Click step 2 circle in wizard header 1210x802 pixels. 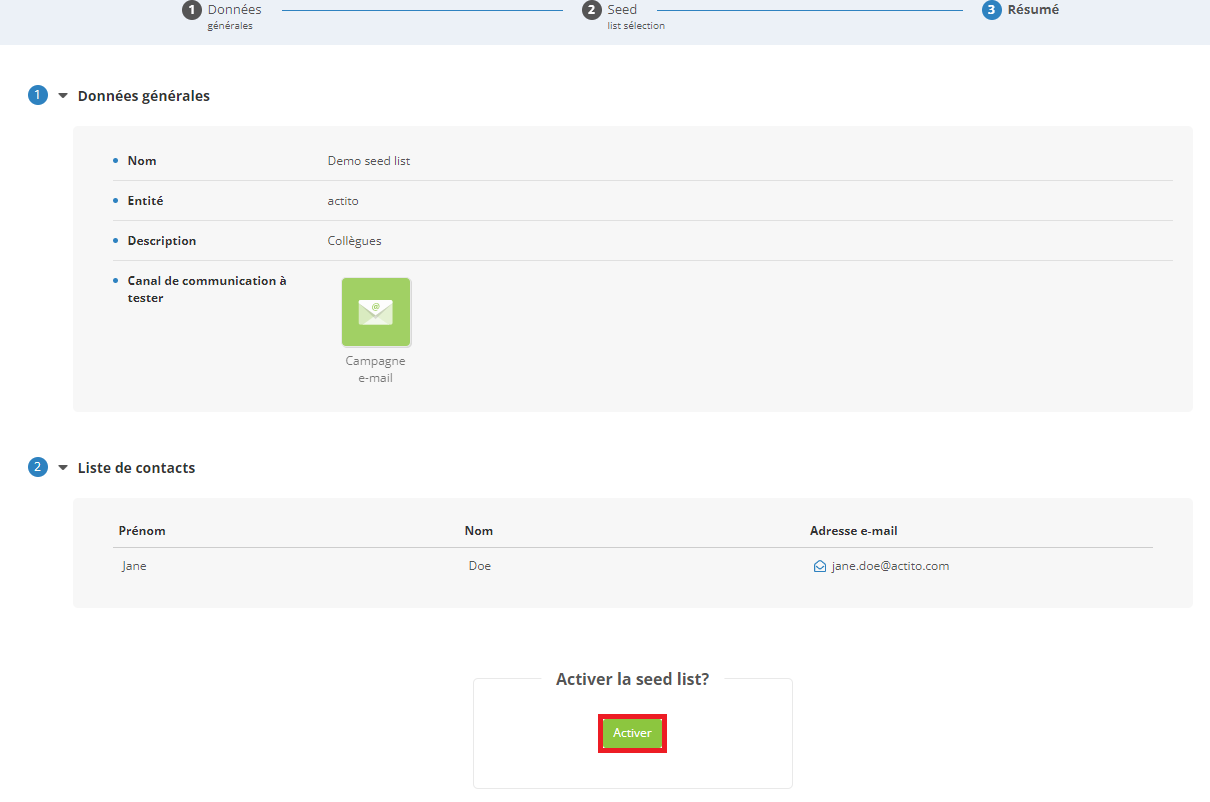pyautogui.click(x=592, y=10)
